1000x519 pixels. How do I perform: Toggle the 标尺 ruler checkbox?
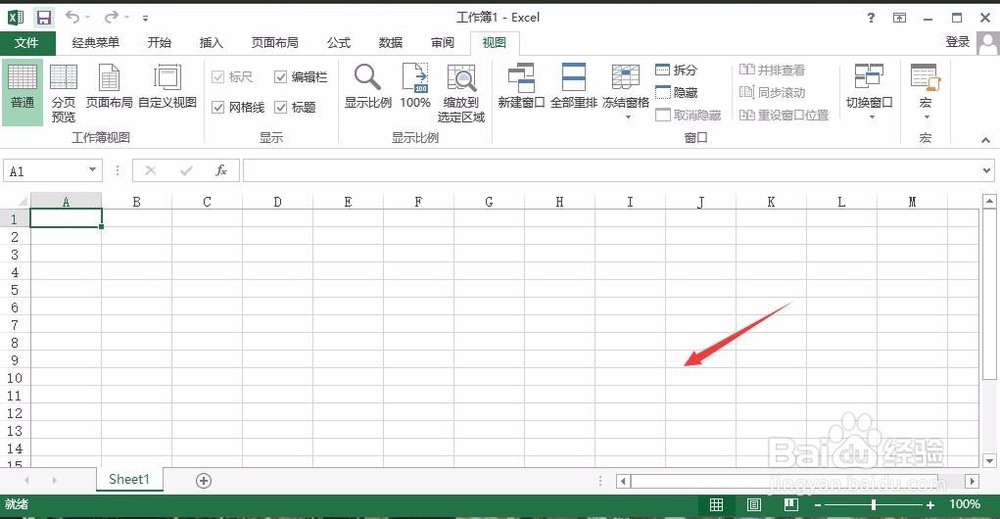point(218,77)
